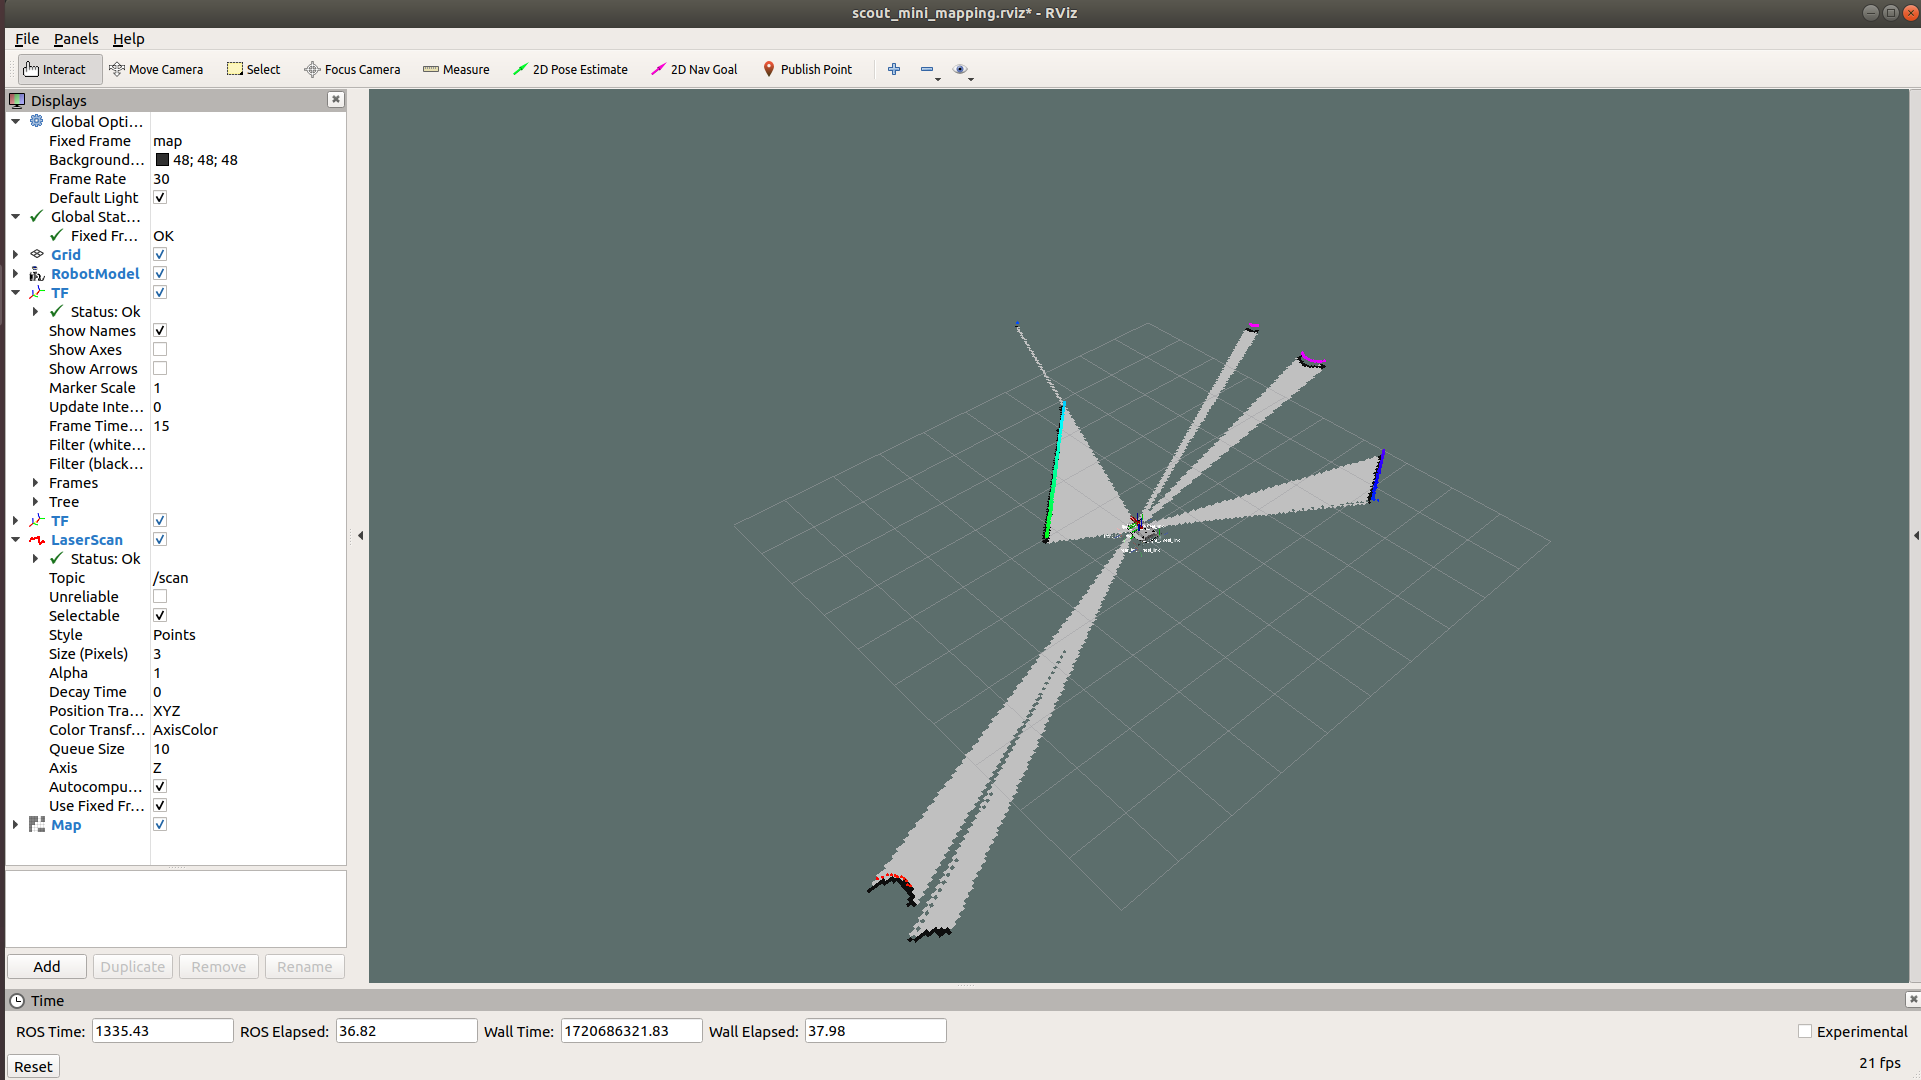
Task: Expand the Frames entry under TF
Action: 36,482
